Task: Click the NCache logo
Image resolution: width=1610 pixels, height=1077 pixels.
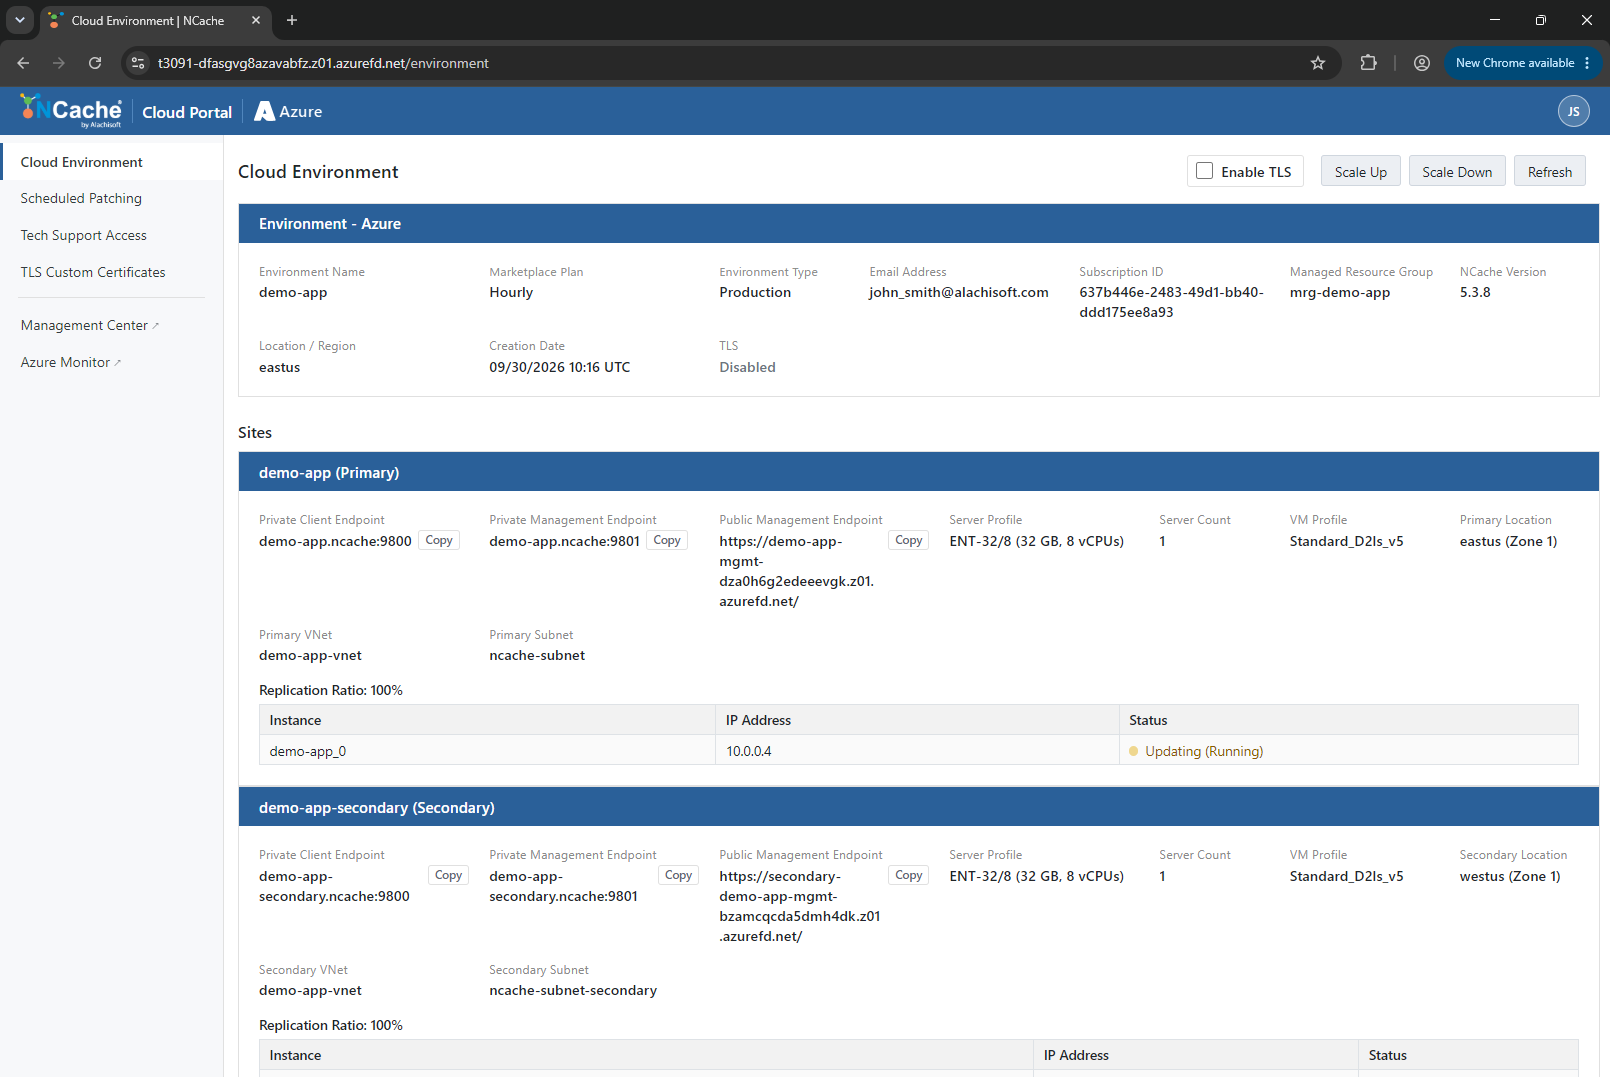Action: point(71,111)
